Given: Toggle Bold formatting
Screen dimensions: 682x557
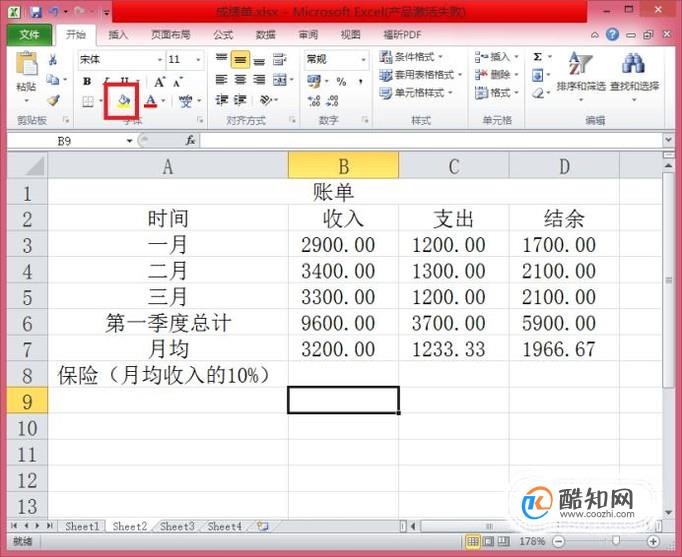Looking at the screenshot, I should (87, 81).
